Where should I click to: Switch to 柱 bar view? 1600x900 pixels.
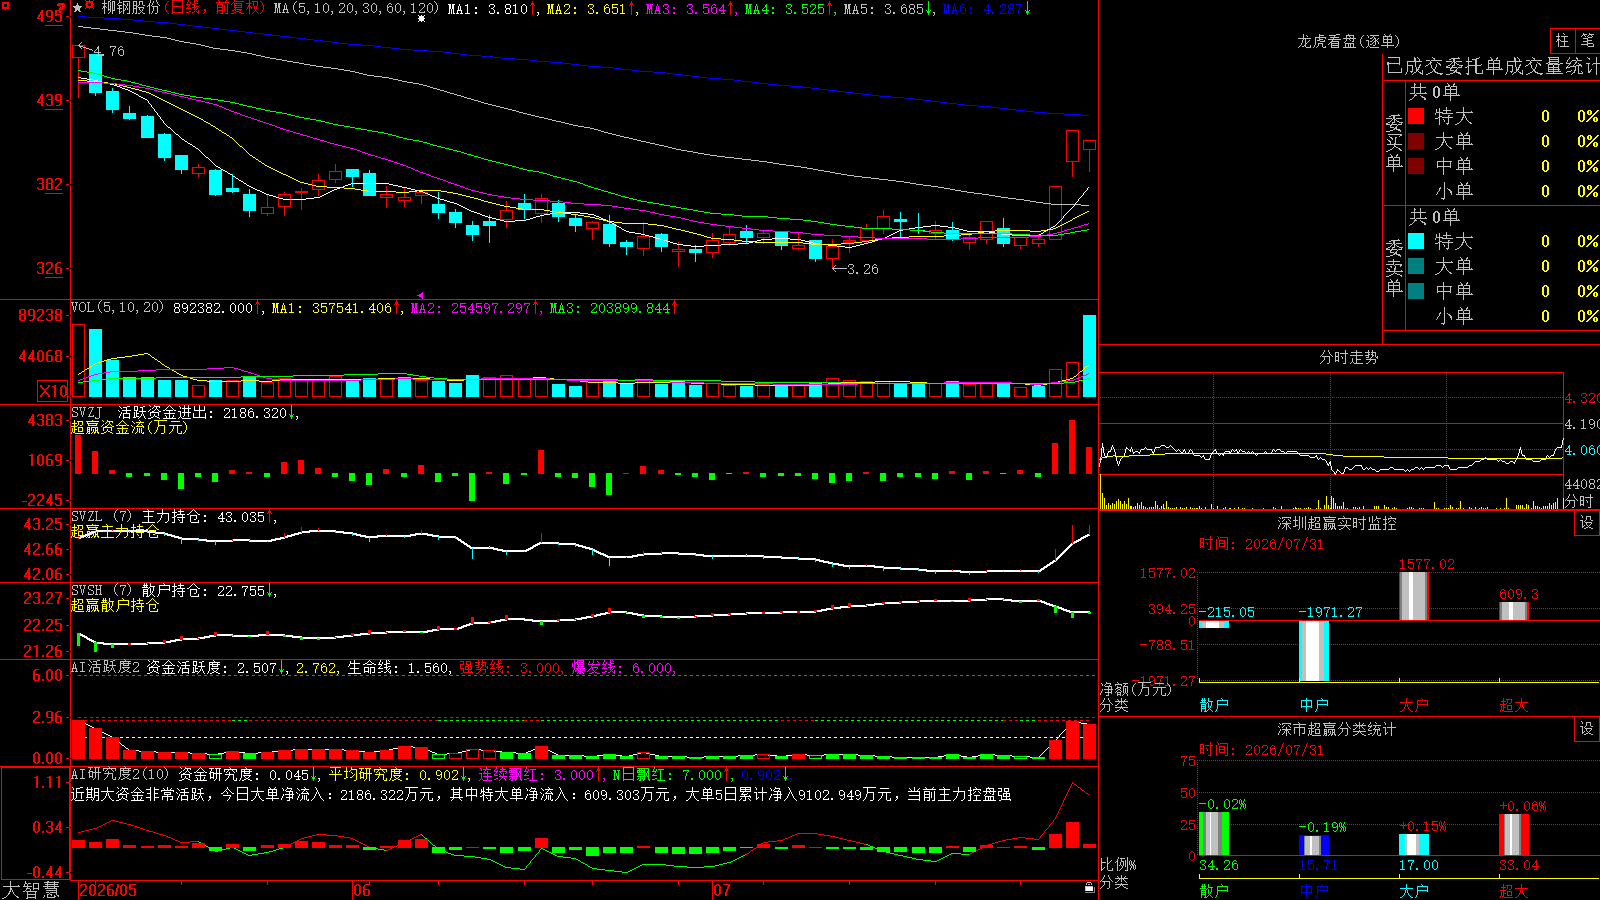click(1562, 40)
